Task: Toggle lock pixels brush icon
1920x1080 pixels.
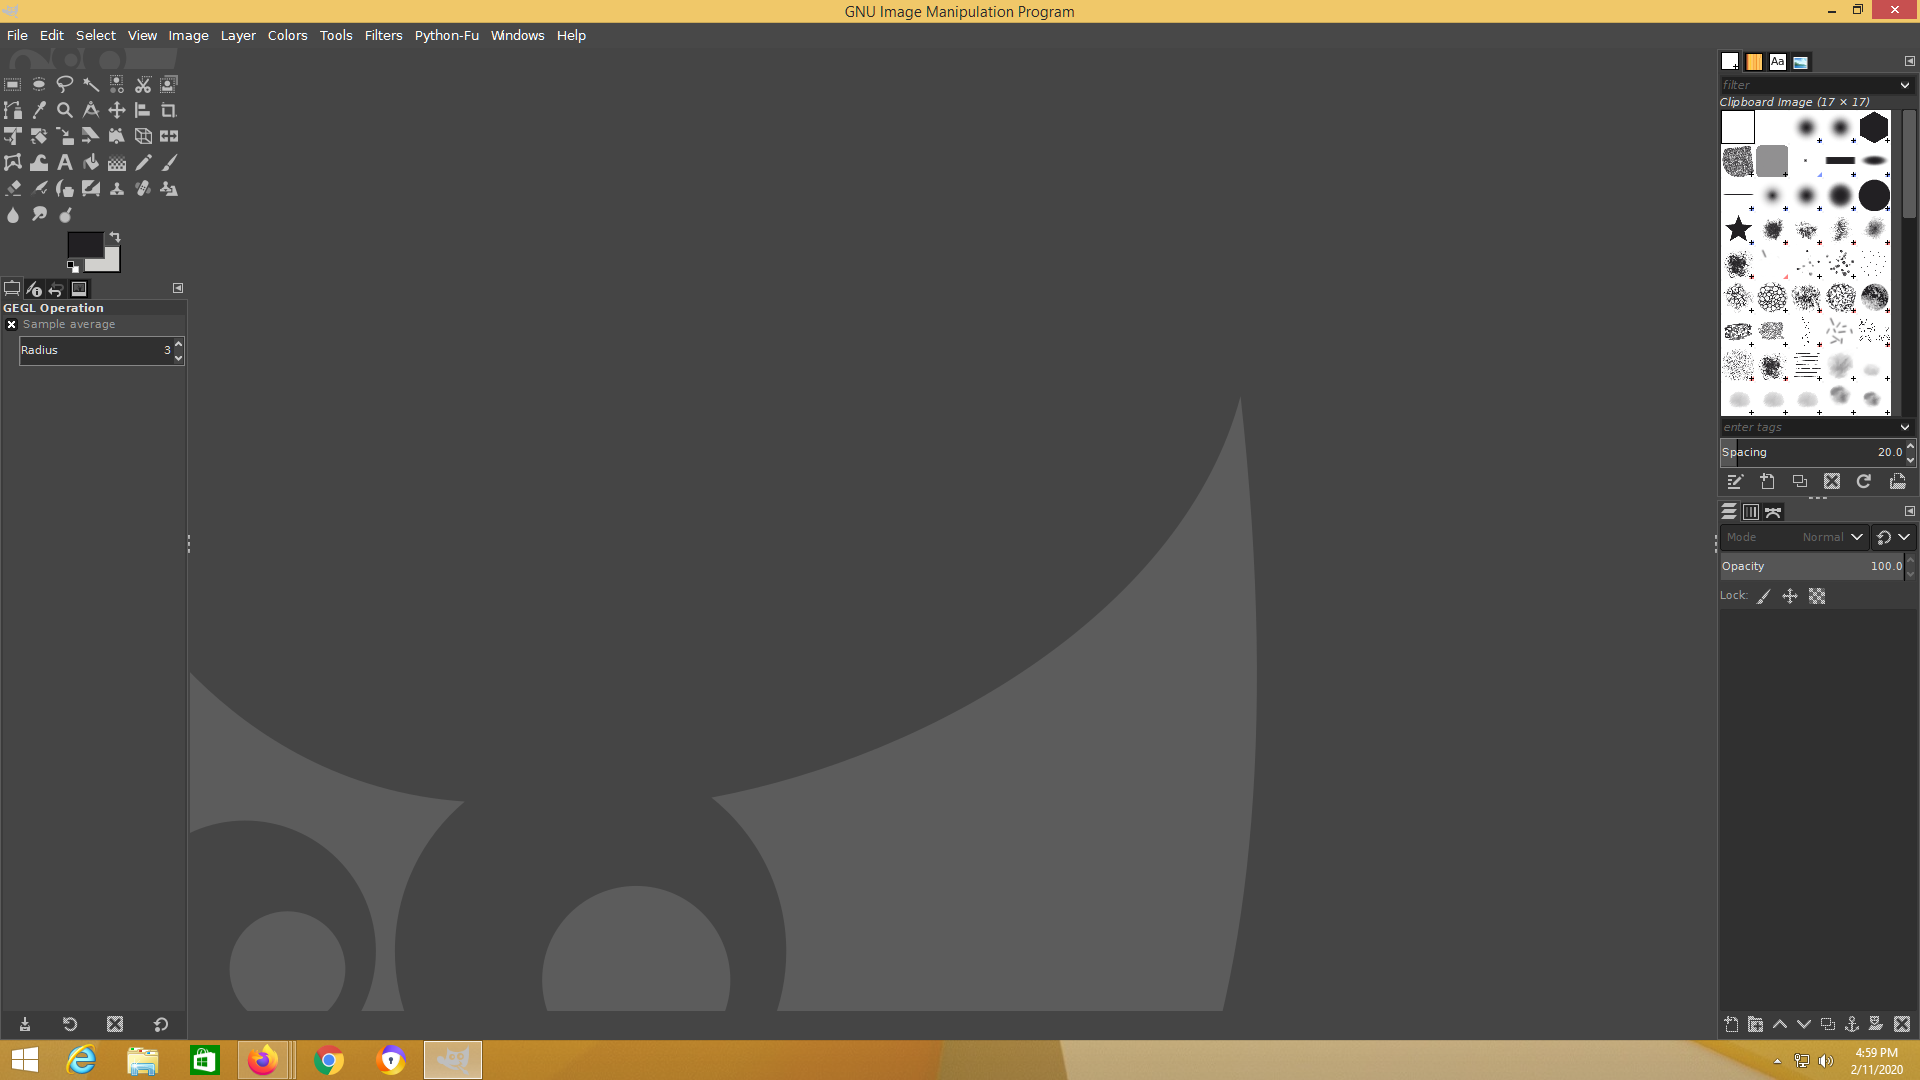Action: [1764, 597]
